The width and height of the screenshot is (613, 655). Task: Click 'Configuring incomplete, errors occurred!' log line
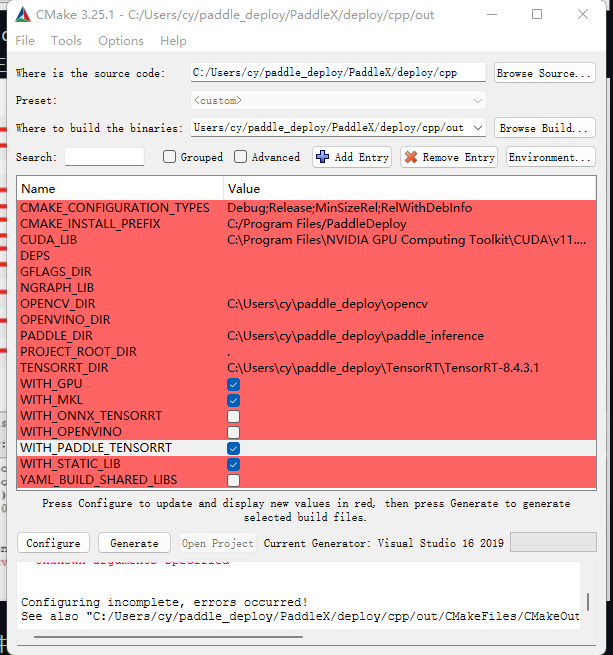pos(164,602)
